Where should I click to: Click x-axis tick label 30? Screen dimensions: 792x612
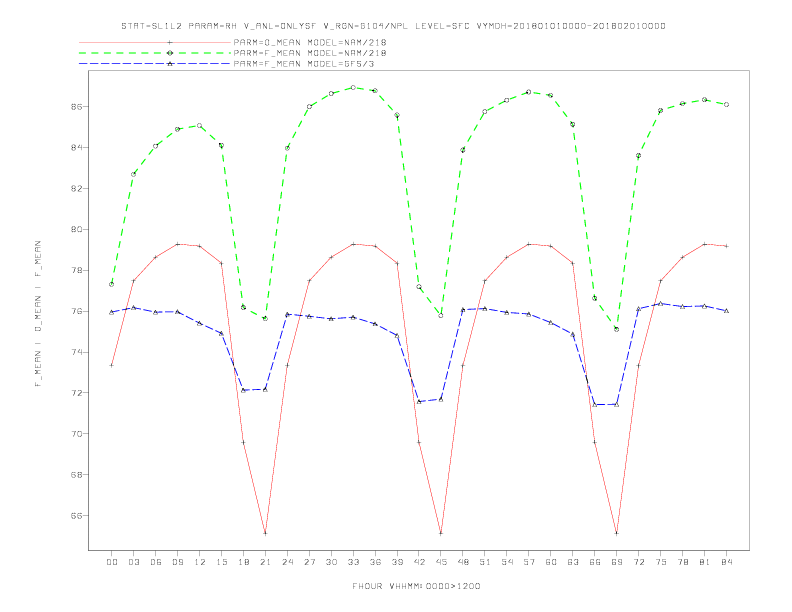coord(331,562)
